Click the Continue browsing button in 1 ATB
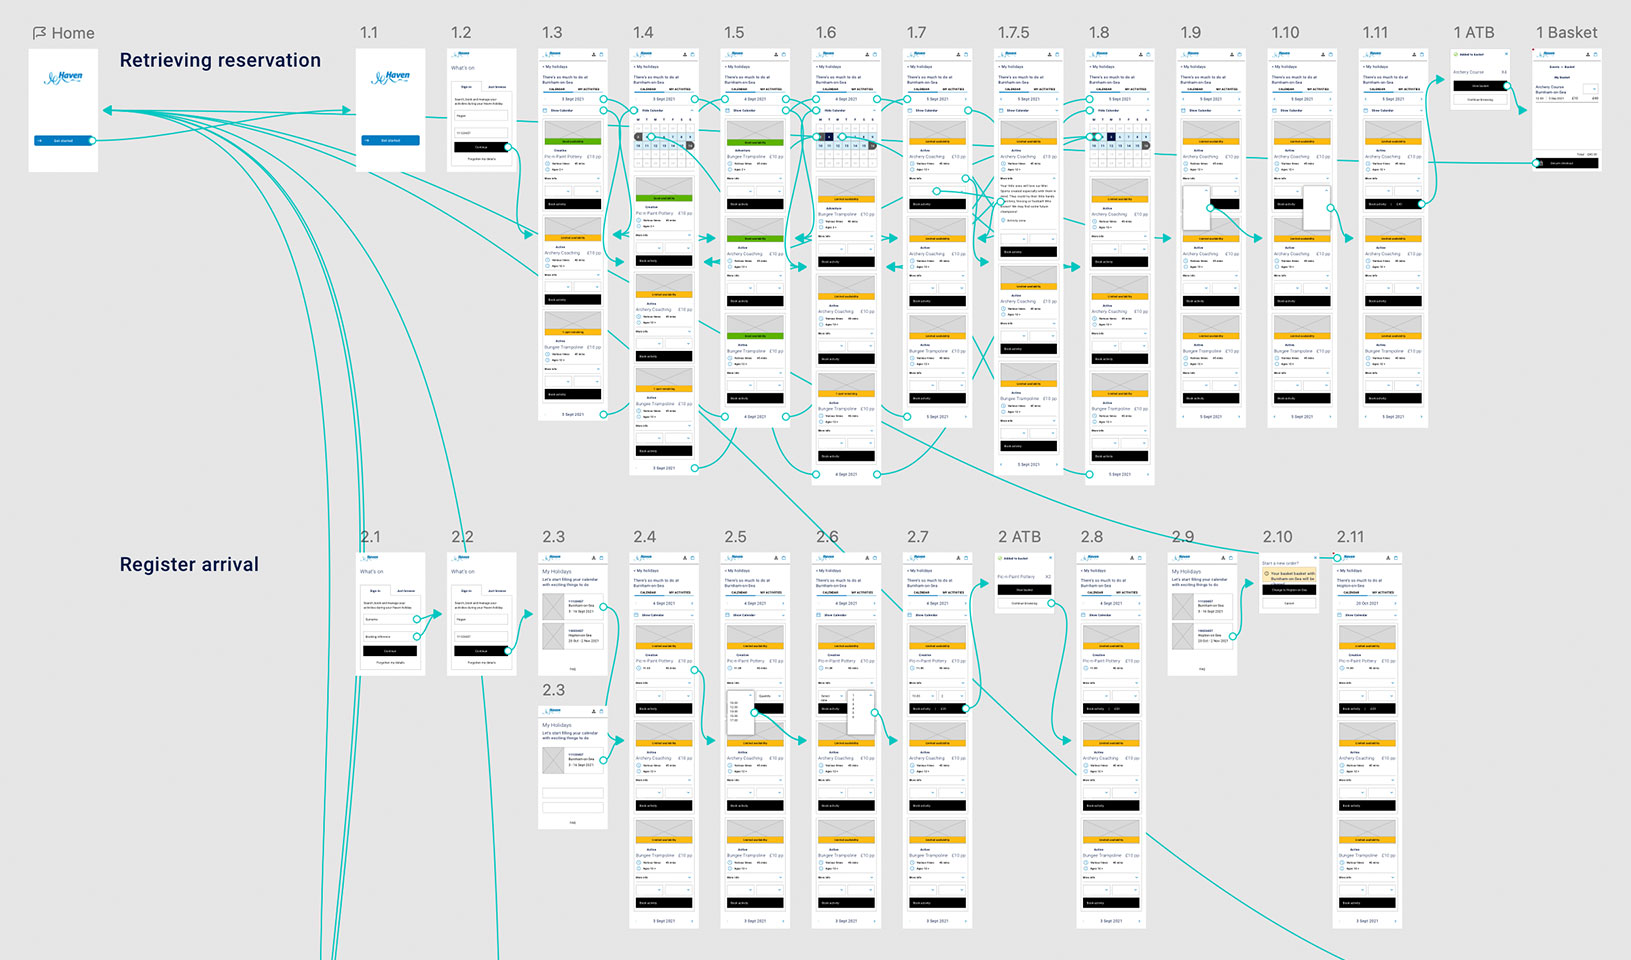The height and width of the screenshot is (960, 1631). click(1480, 100)
